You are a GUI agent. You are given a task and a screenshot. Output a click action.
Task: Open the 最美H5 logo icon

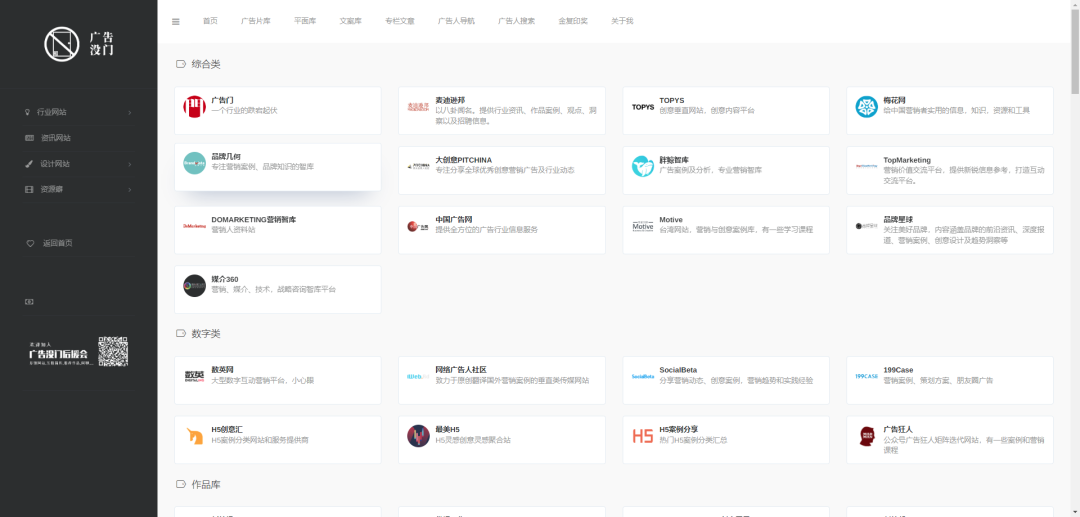(418, 436)
